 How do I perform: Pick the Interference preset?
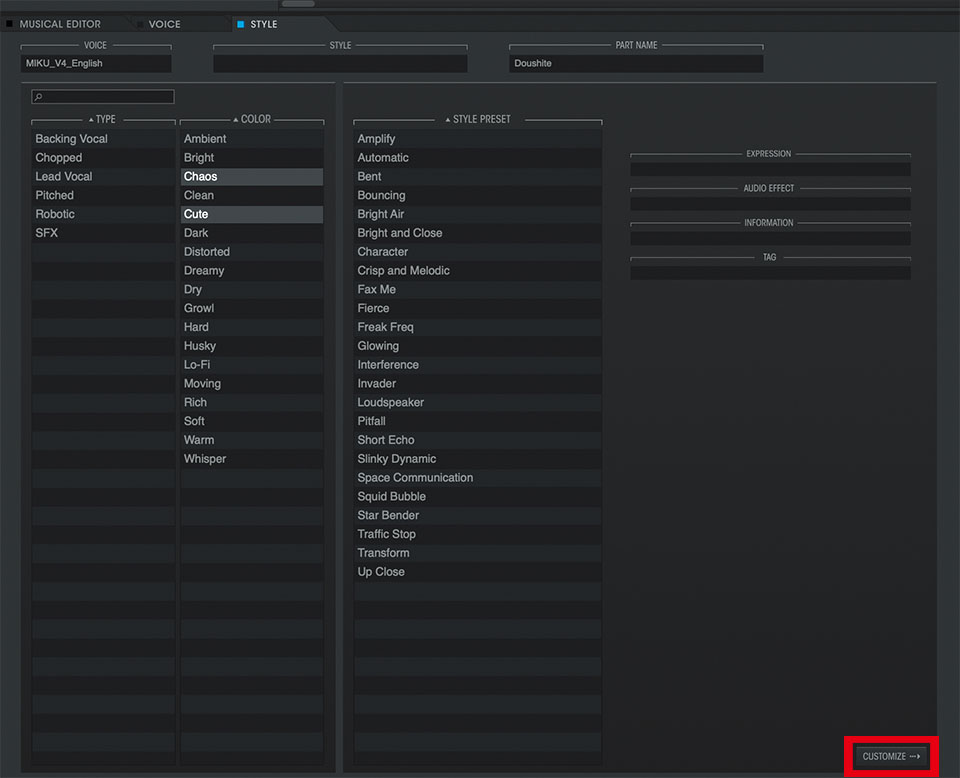pyautogui.click(x=478, y=365)
